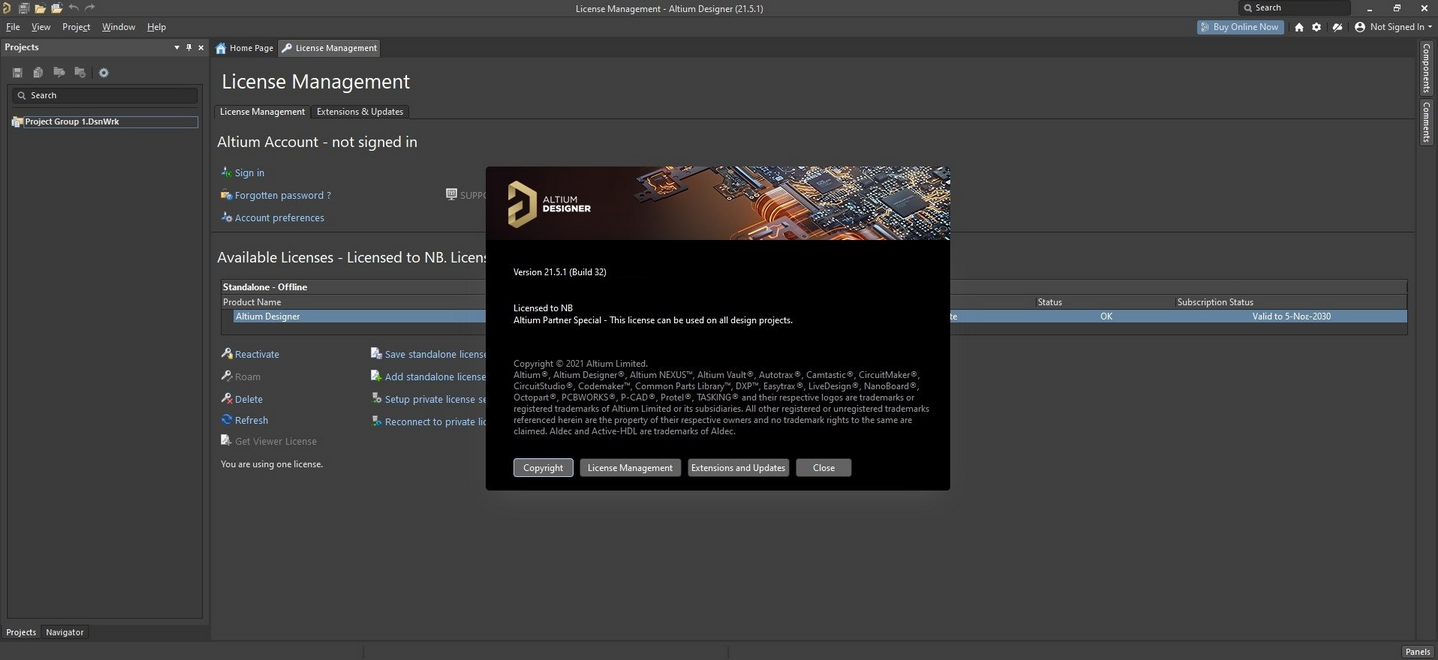Open Projects panel settings gear
The image size is (1438, 660).
(103, 72)
